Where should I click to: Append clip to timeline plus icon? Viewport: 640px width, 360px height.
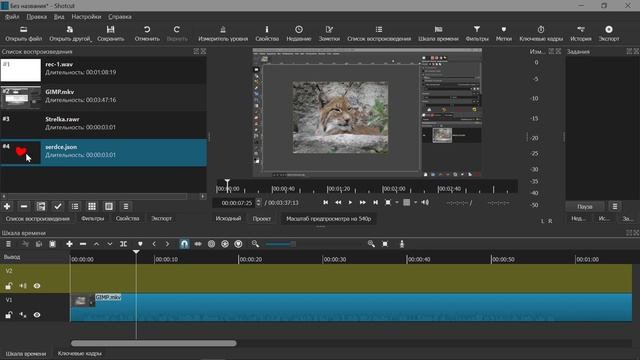69,244
